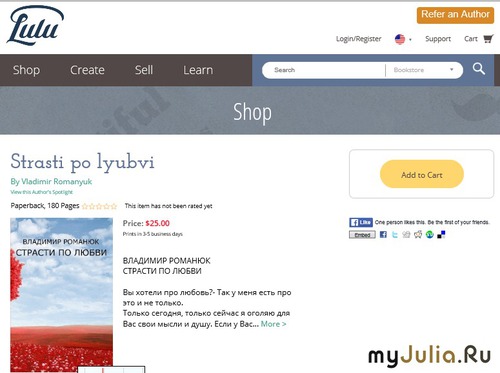Open the Sell menu
The image size is (500, 373).
click(144, 70)
